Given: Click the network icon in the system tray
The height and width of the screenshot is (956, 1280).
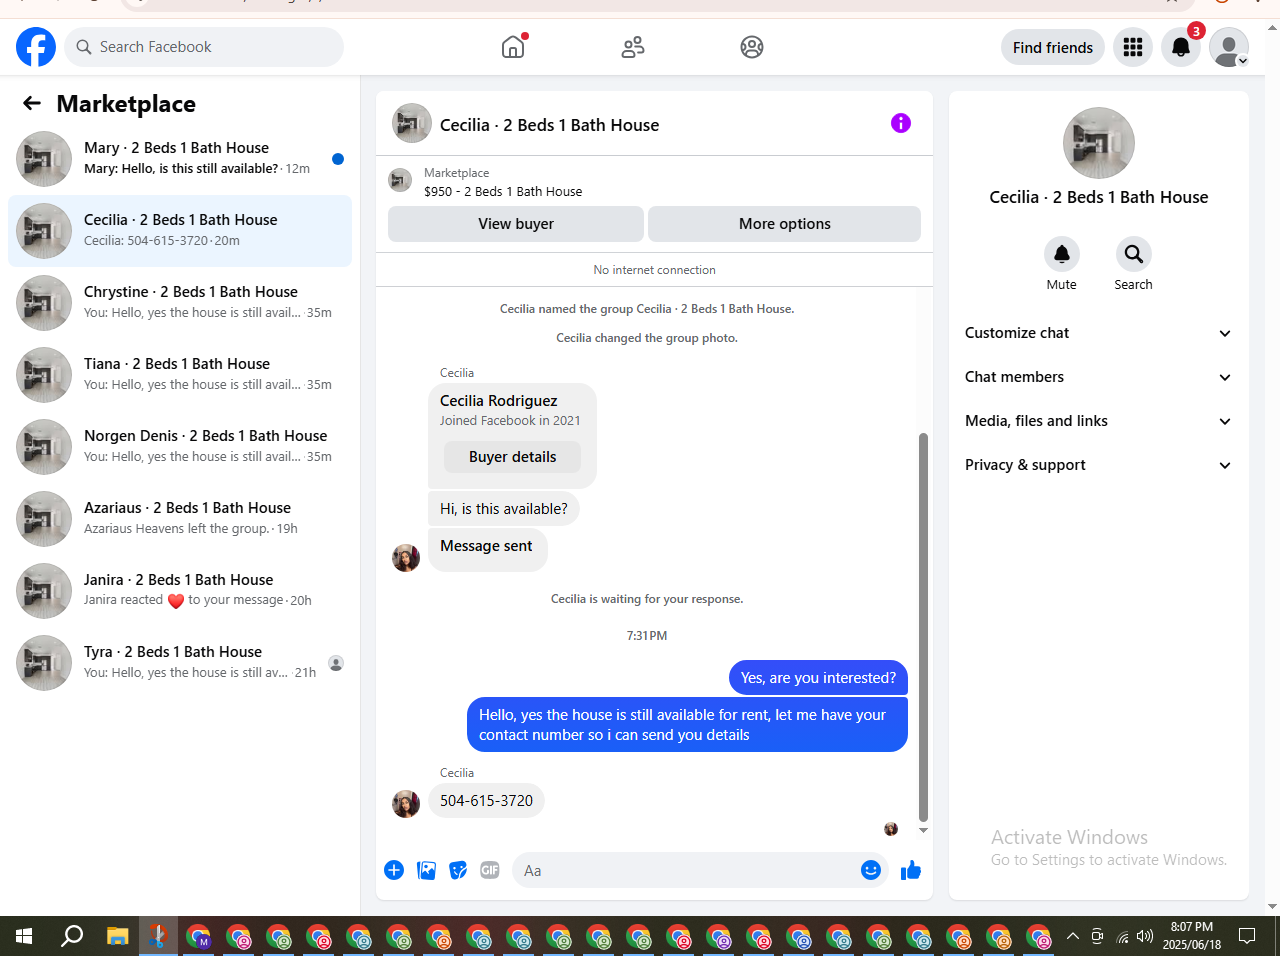Looking at the screenshot, I should [x=1122, y=936].
